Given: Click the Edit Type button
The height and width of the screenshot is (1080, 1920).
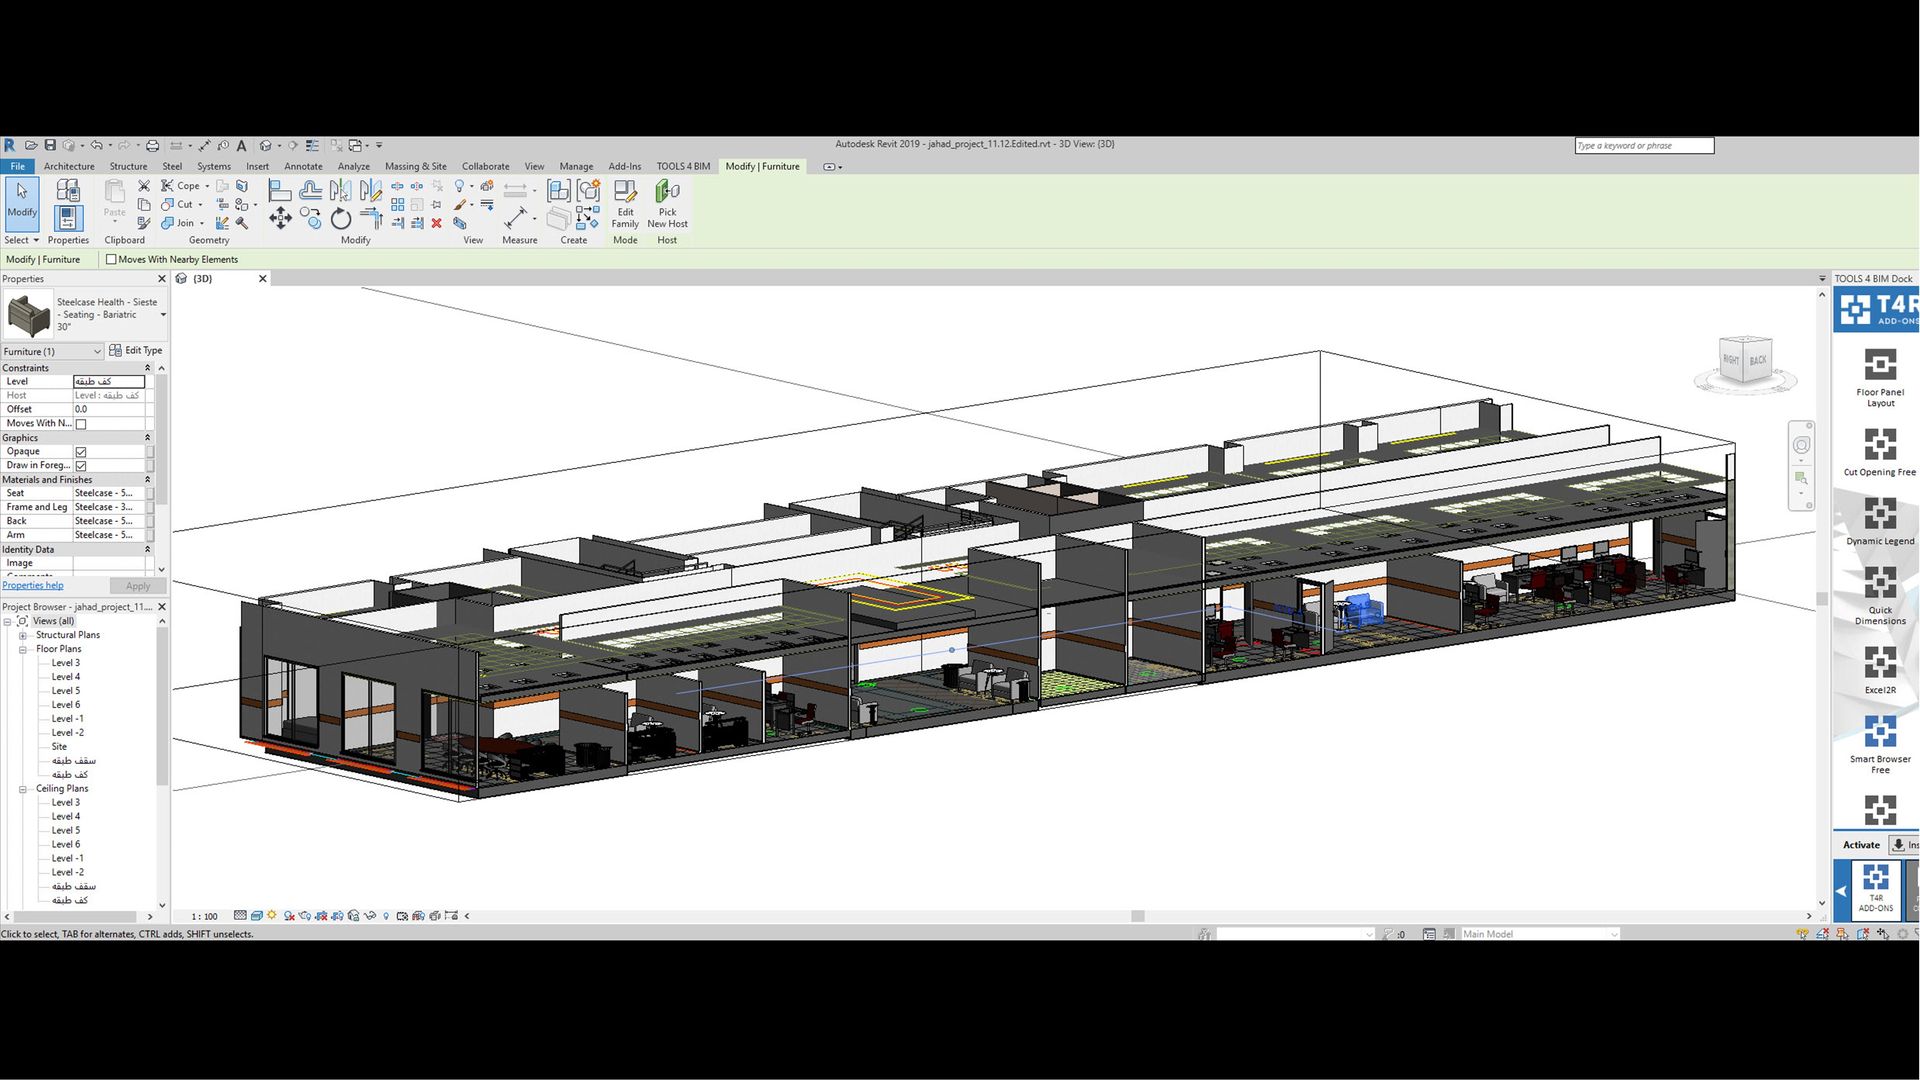Looking at the screenshot, I should (136, 351).
